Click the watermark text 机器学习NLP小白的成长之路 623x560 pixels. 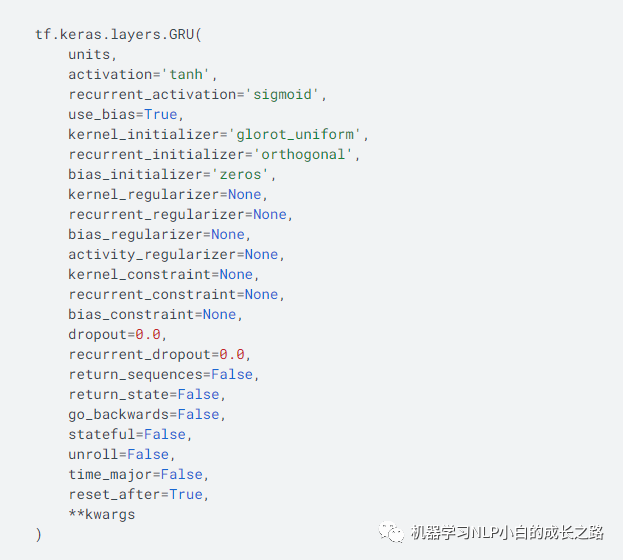pos(507,533)
